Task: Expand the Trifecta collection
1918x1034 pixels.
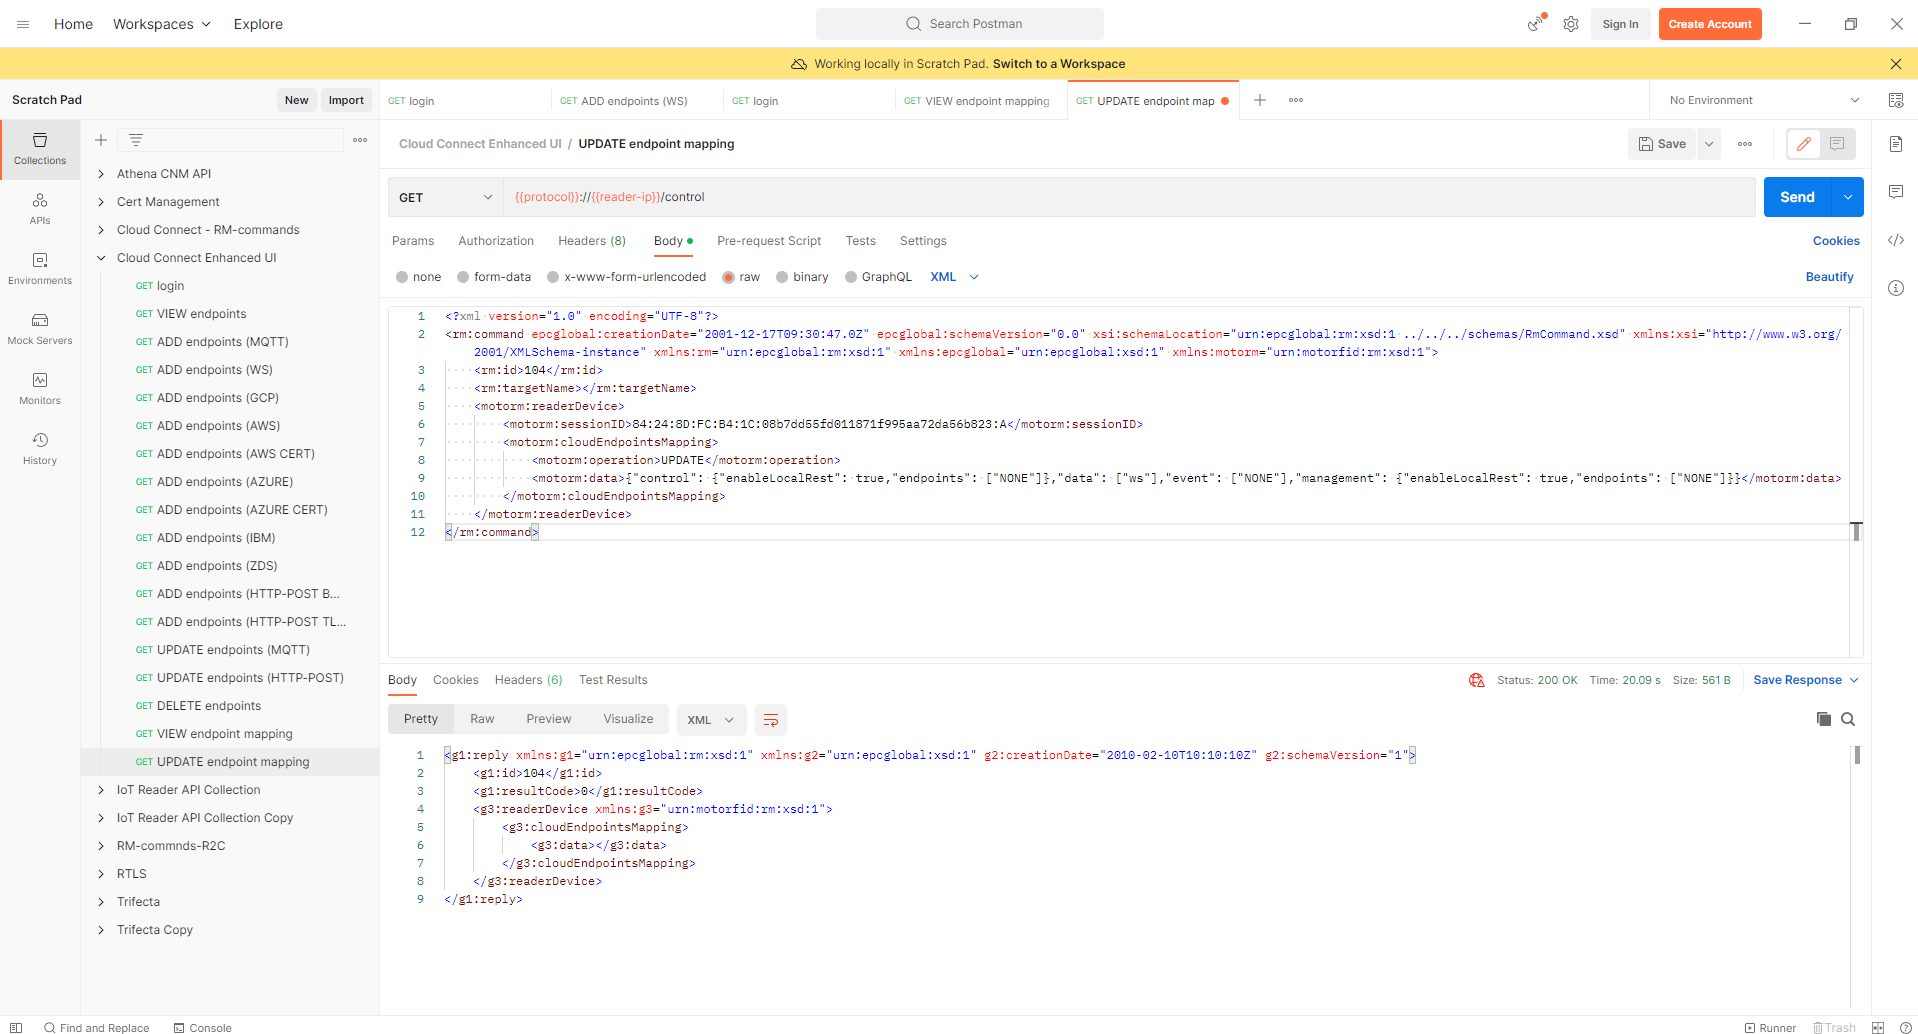Action: coord(101,902)
